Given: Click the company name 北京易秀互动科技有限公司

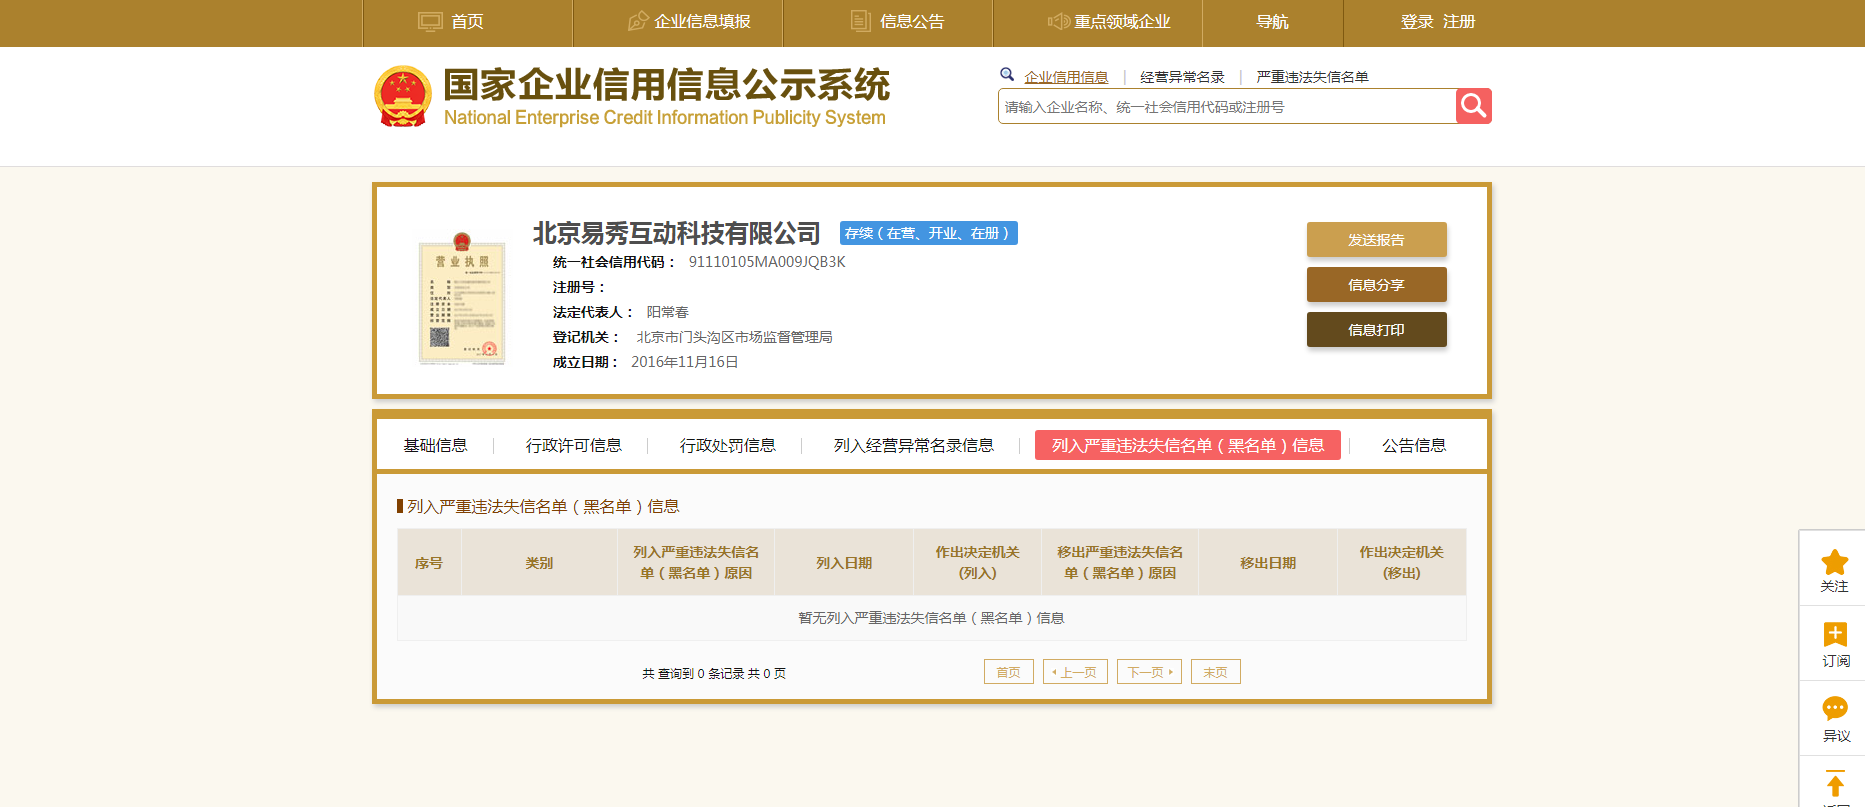Looking at the screenshot, I should click(676, 233).
